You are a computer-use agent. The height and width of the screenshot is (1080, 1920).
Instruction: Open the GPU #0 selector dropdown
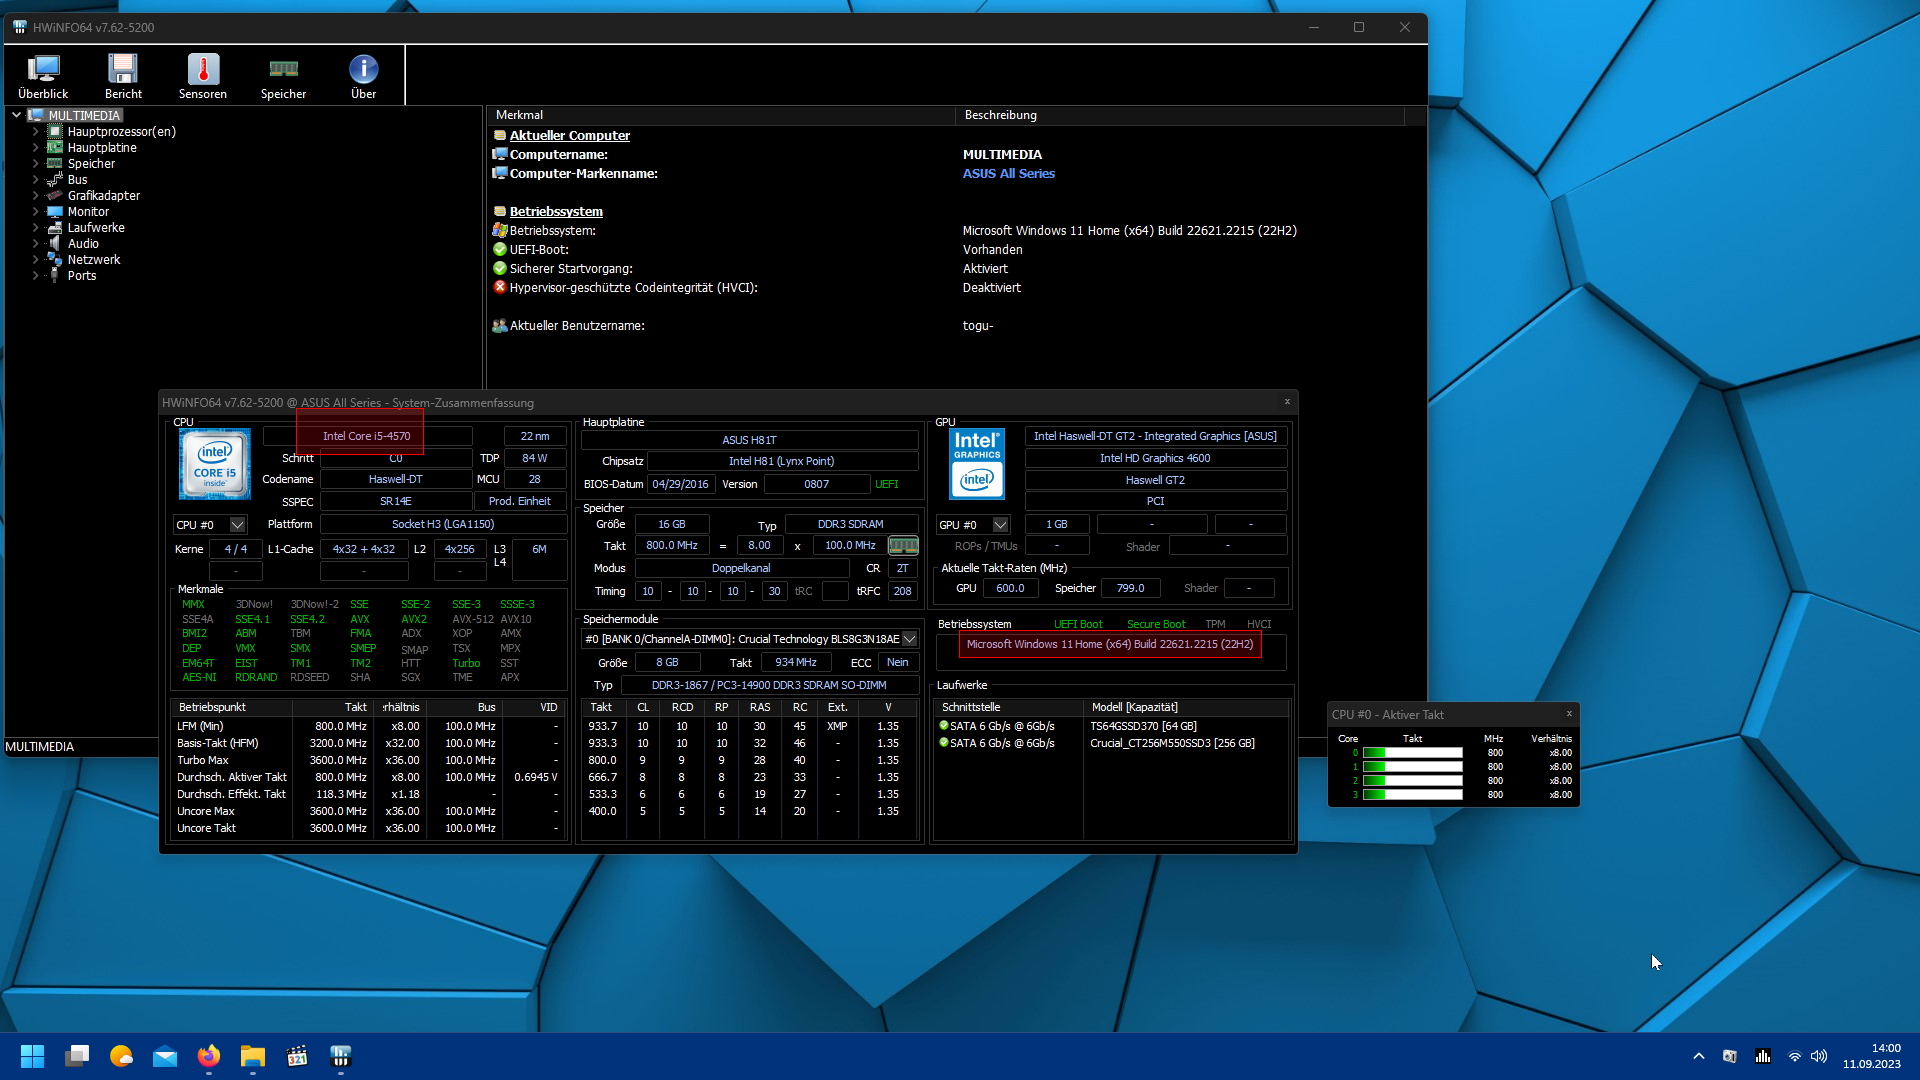click(1000, 525)
